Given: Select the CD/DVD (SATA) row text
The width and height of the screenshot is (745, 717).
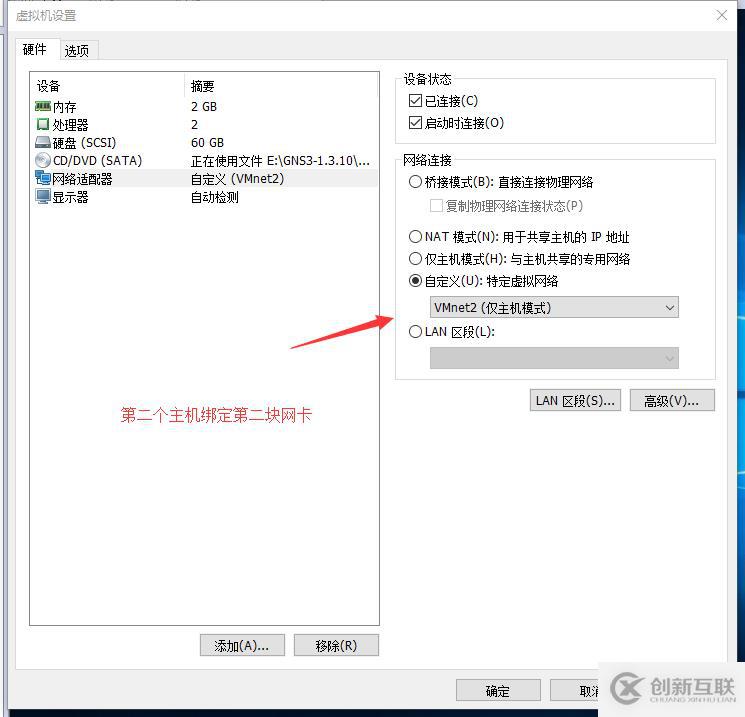Looking at the screenshot, I should [97, 161].
